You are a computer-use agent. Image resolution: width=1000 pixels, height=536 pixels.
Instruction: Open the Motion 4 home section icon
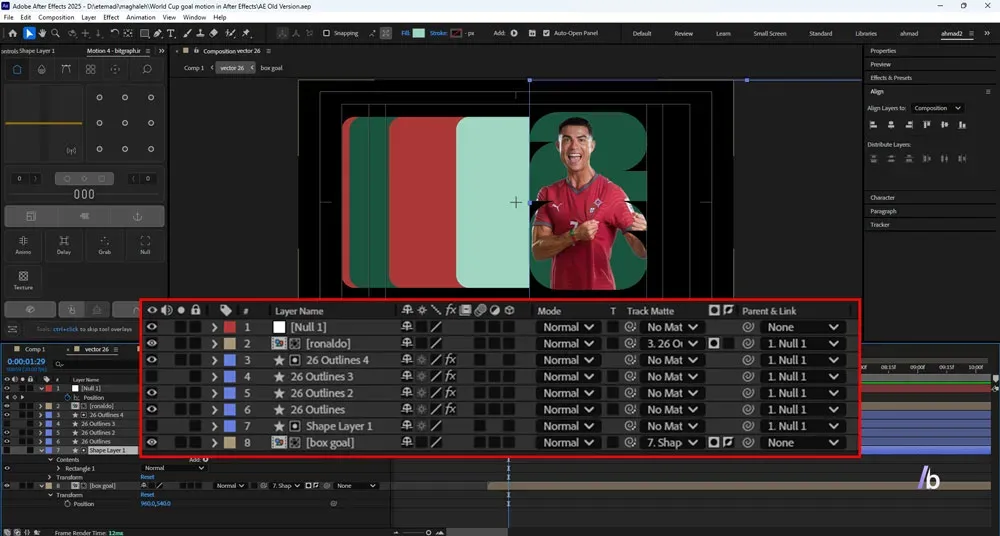pos(17,70)
